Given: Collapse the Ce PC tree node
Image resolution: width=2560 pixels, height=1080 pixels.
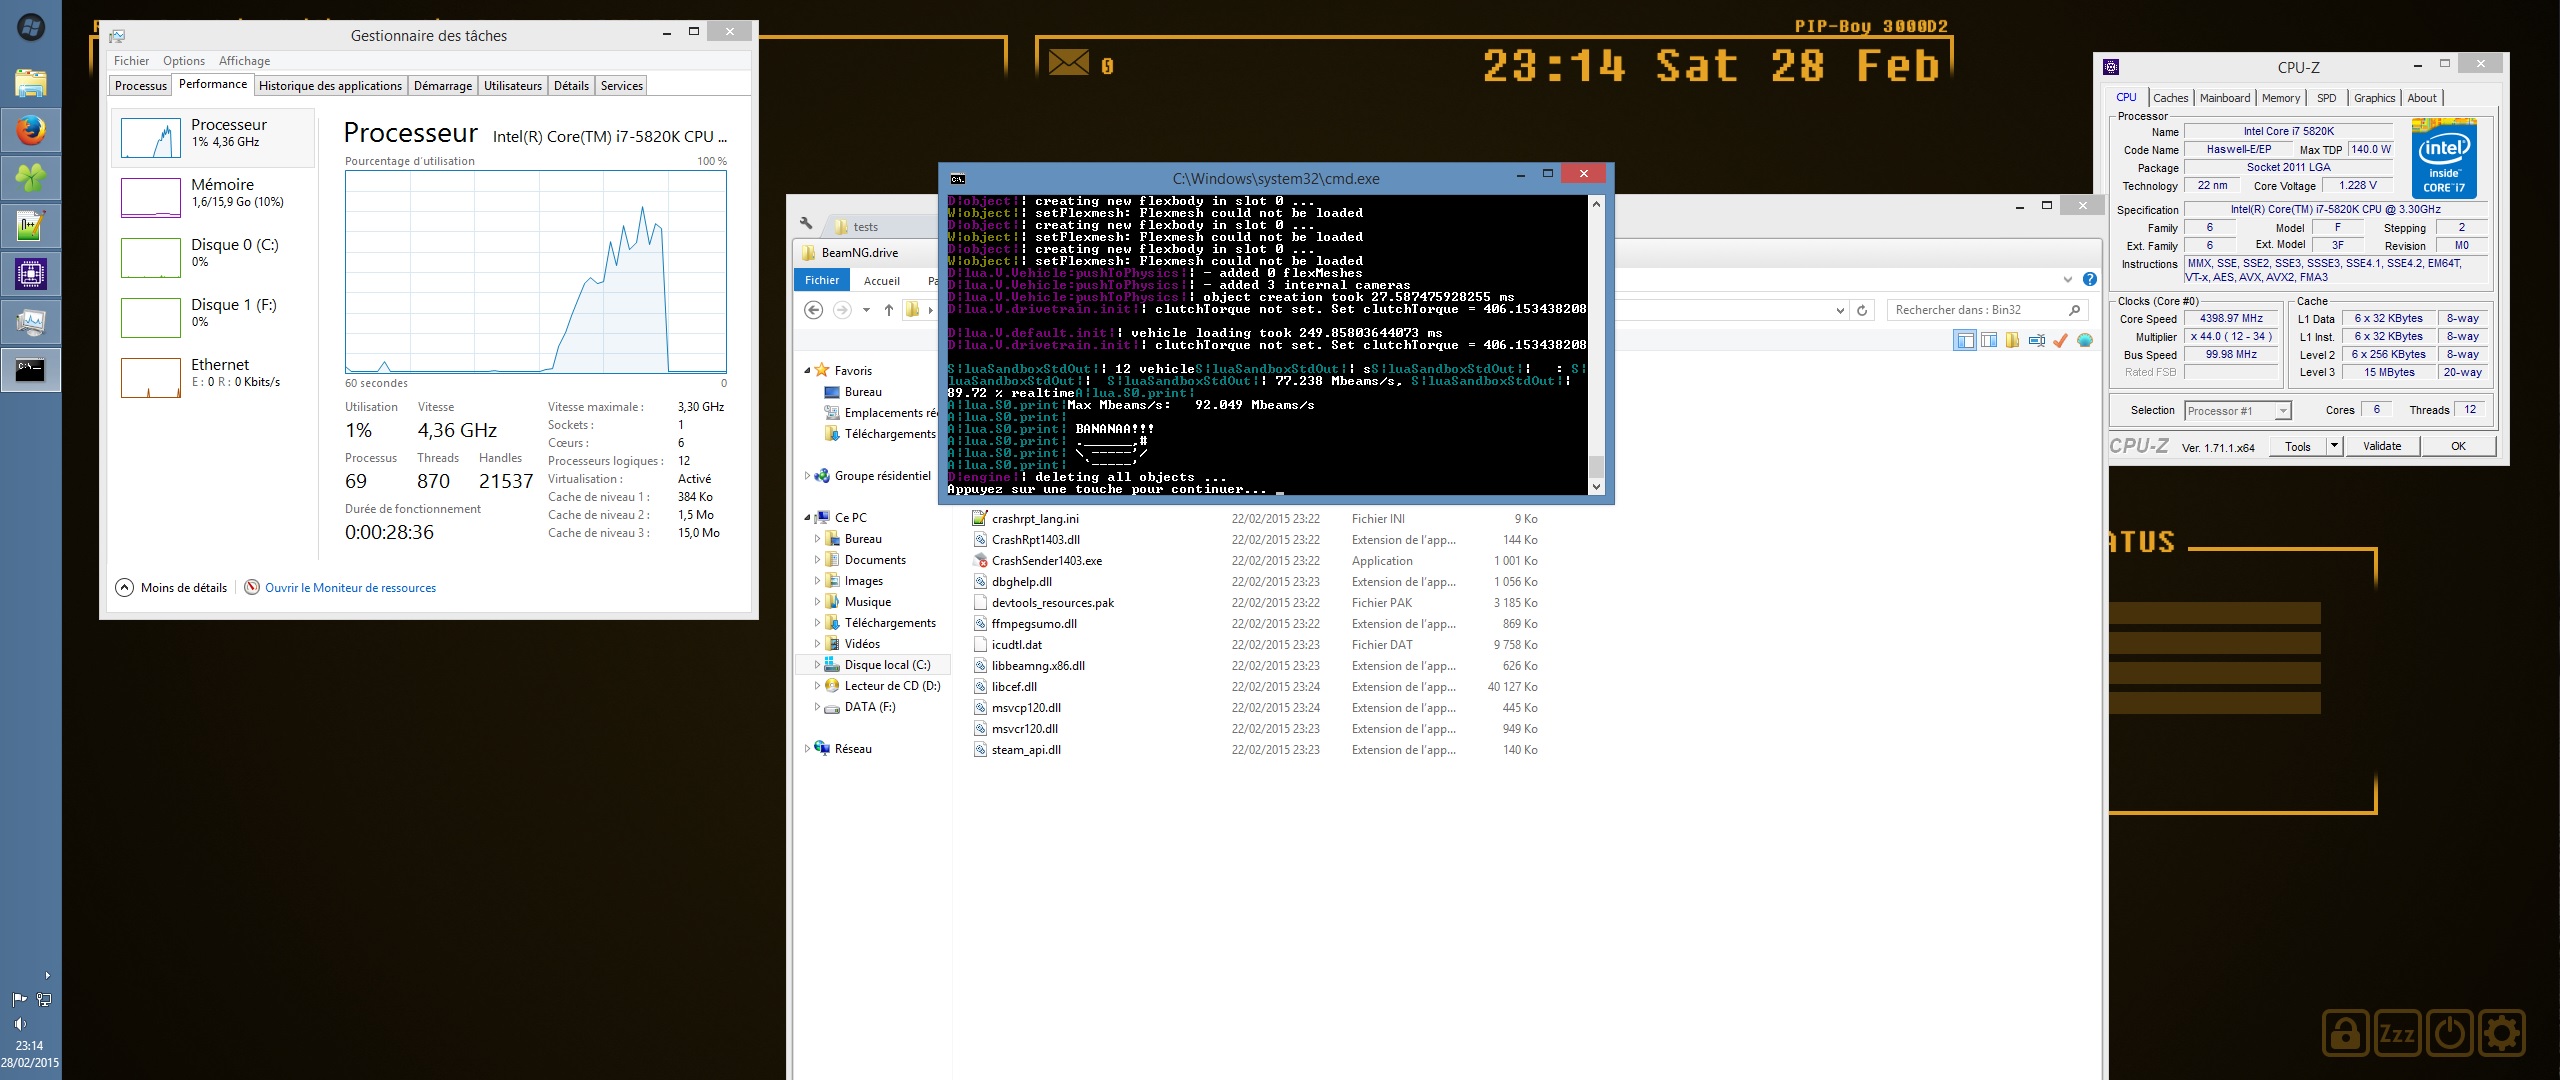Looking at the screenshot, I should point(807,518).
